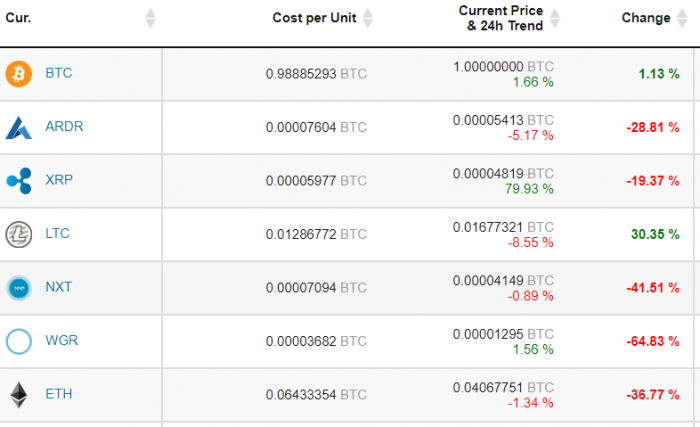The image size is (700, 427).
Task: Open the ETH currency link
Action: [x=58, y=394]
